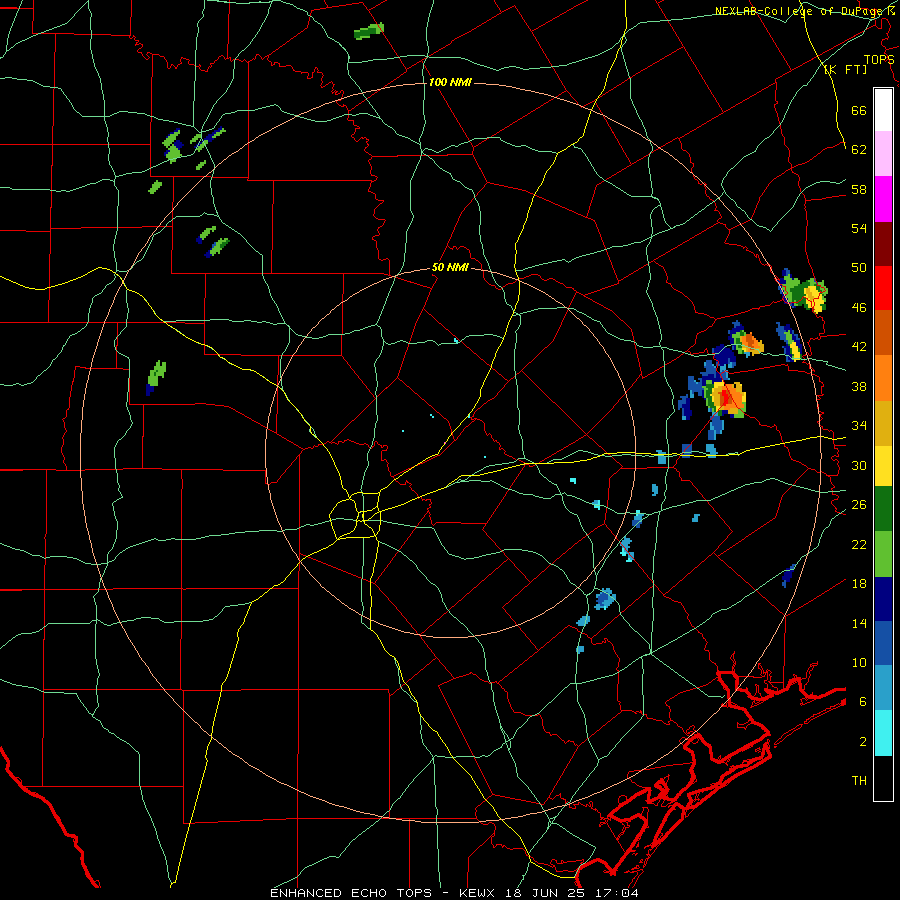Click the "K FT" units label
Screen dimensions: 900x900
pos(846,70)
